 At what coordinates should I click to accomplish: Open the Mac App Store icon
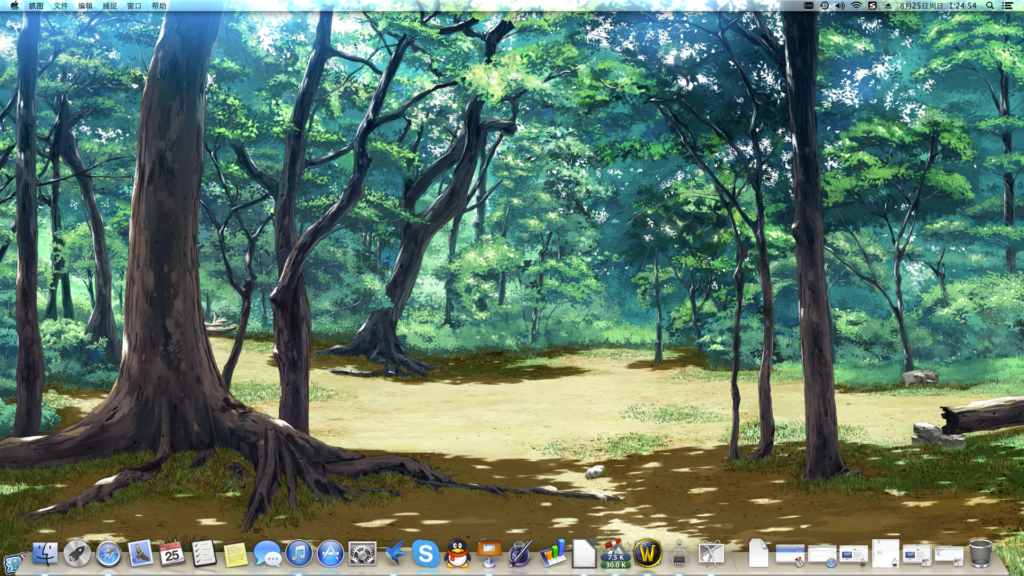pos(331,553)
